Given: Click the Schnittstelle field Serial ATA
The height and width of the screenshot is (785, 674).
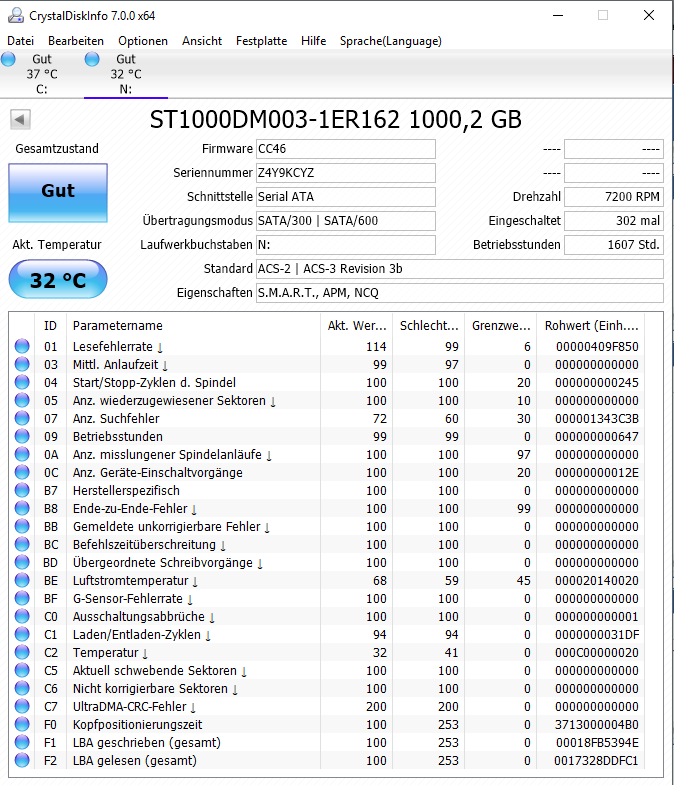Looking at the screenshot, I should [x=346, y=197].
